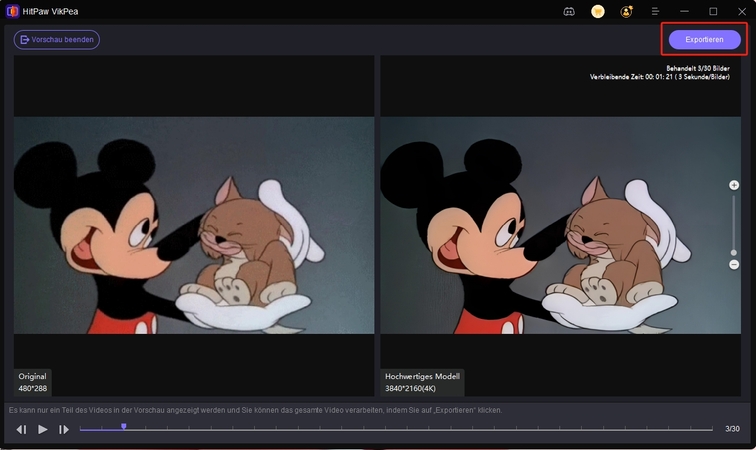Open the shopping cart store icon
This screenshot has height=450, width=756.
pos(598,11)
